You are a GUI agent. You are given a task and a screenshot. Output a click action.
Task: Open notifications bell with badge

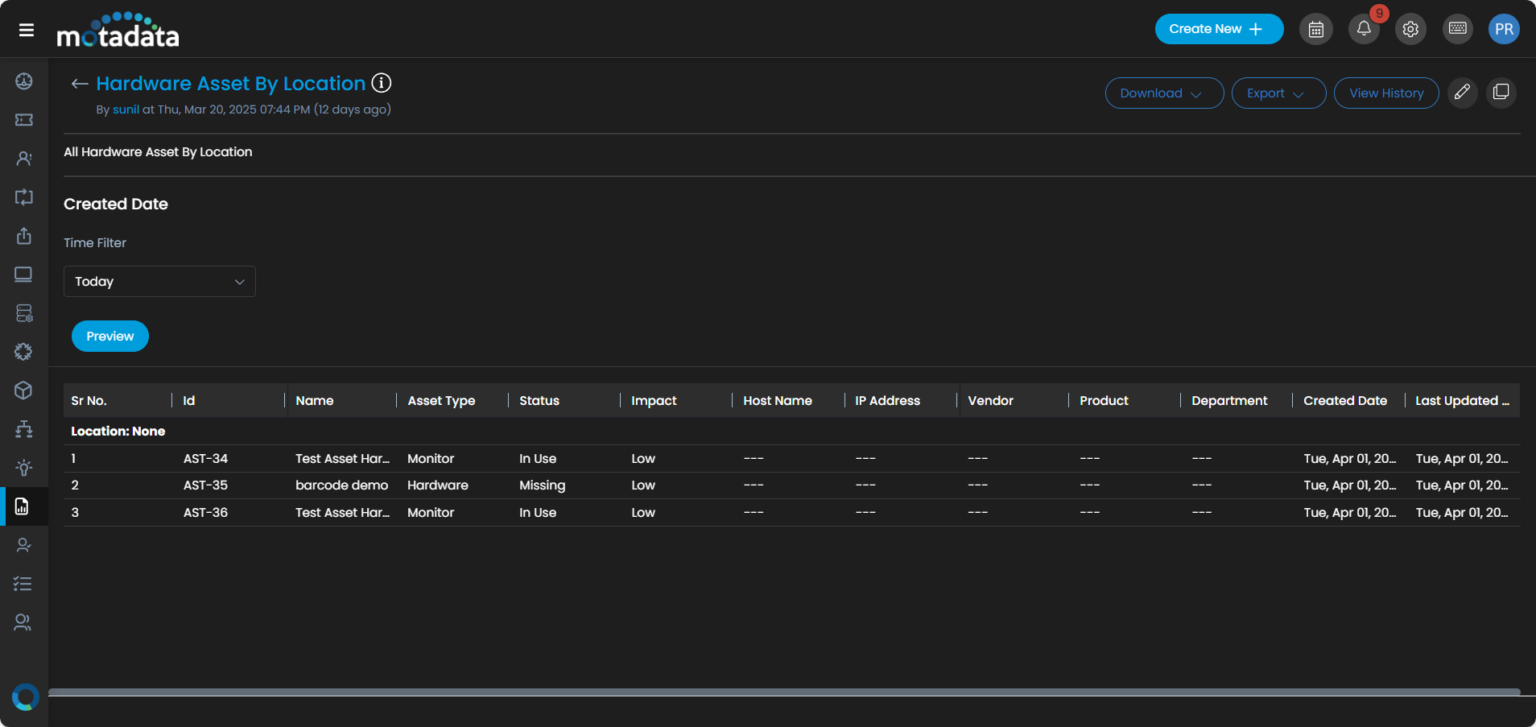[1364, 29]
